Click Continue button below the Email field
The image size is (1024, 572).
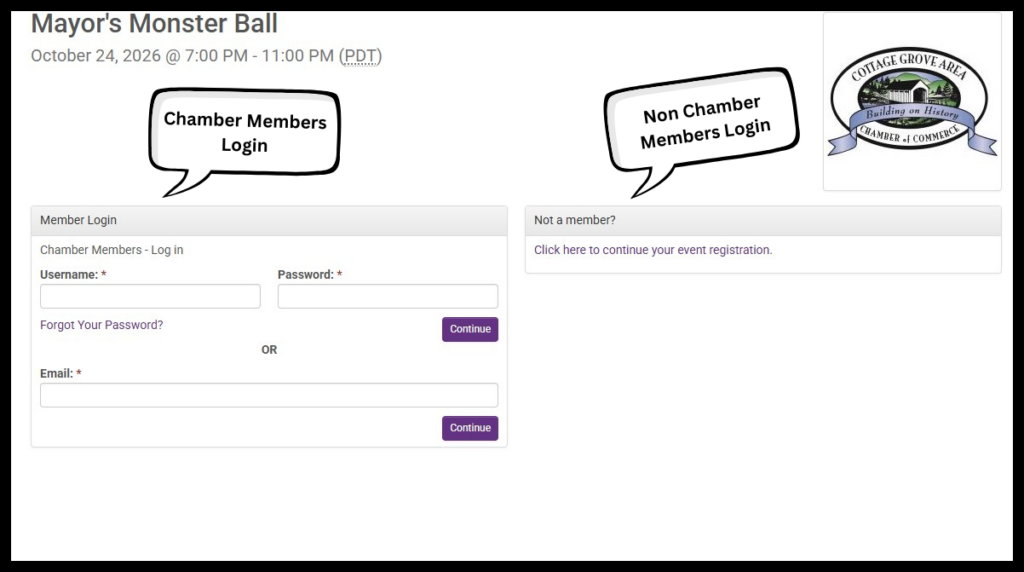(470, 428)
